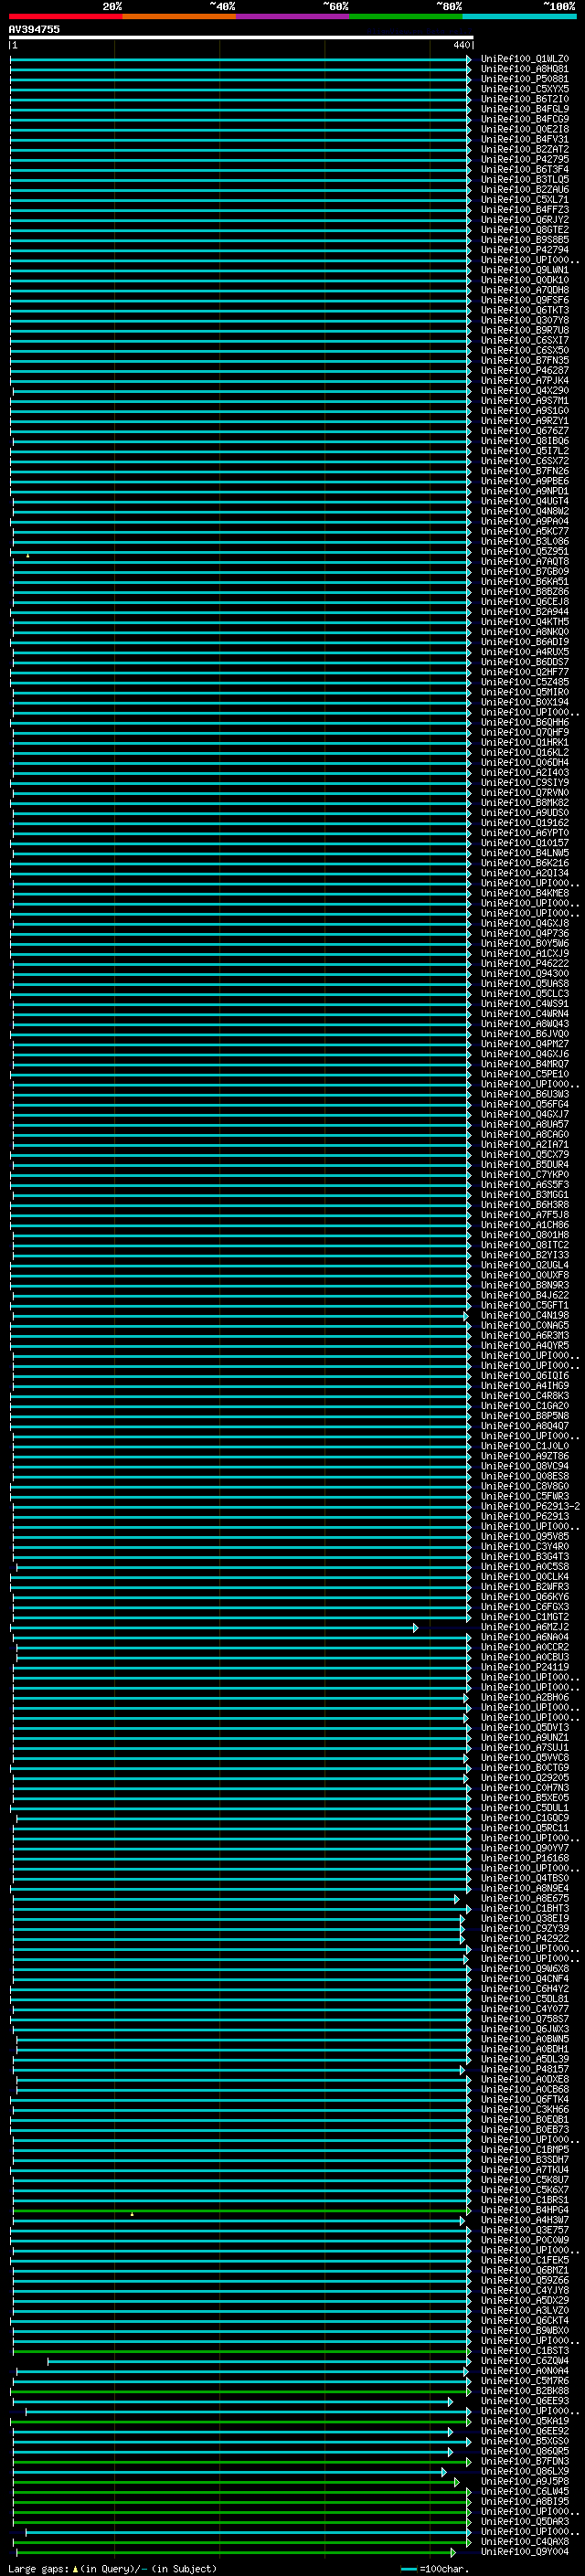585x2576 pixels.
Task: Click the red 20% identity legend bar
Action: (x=65, y=16)
